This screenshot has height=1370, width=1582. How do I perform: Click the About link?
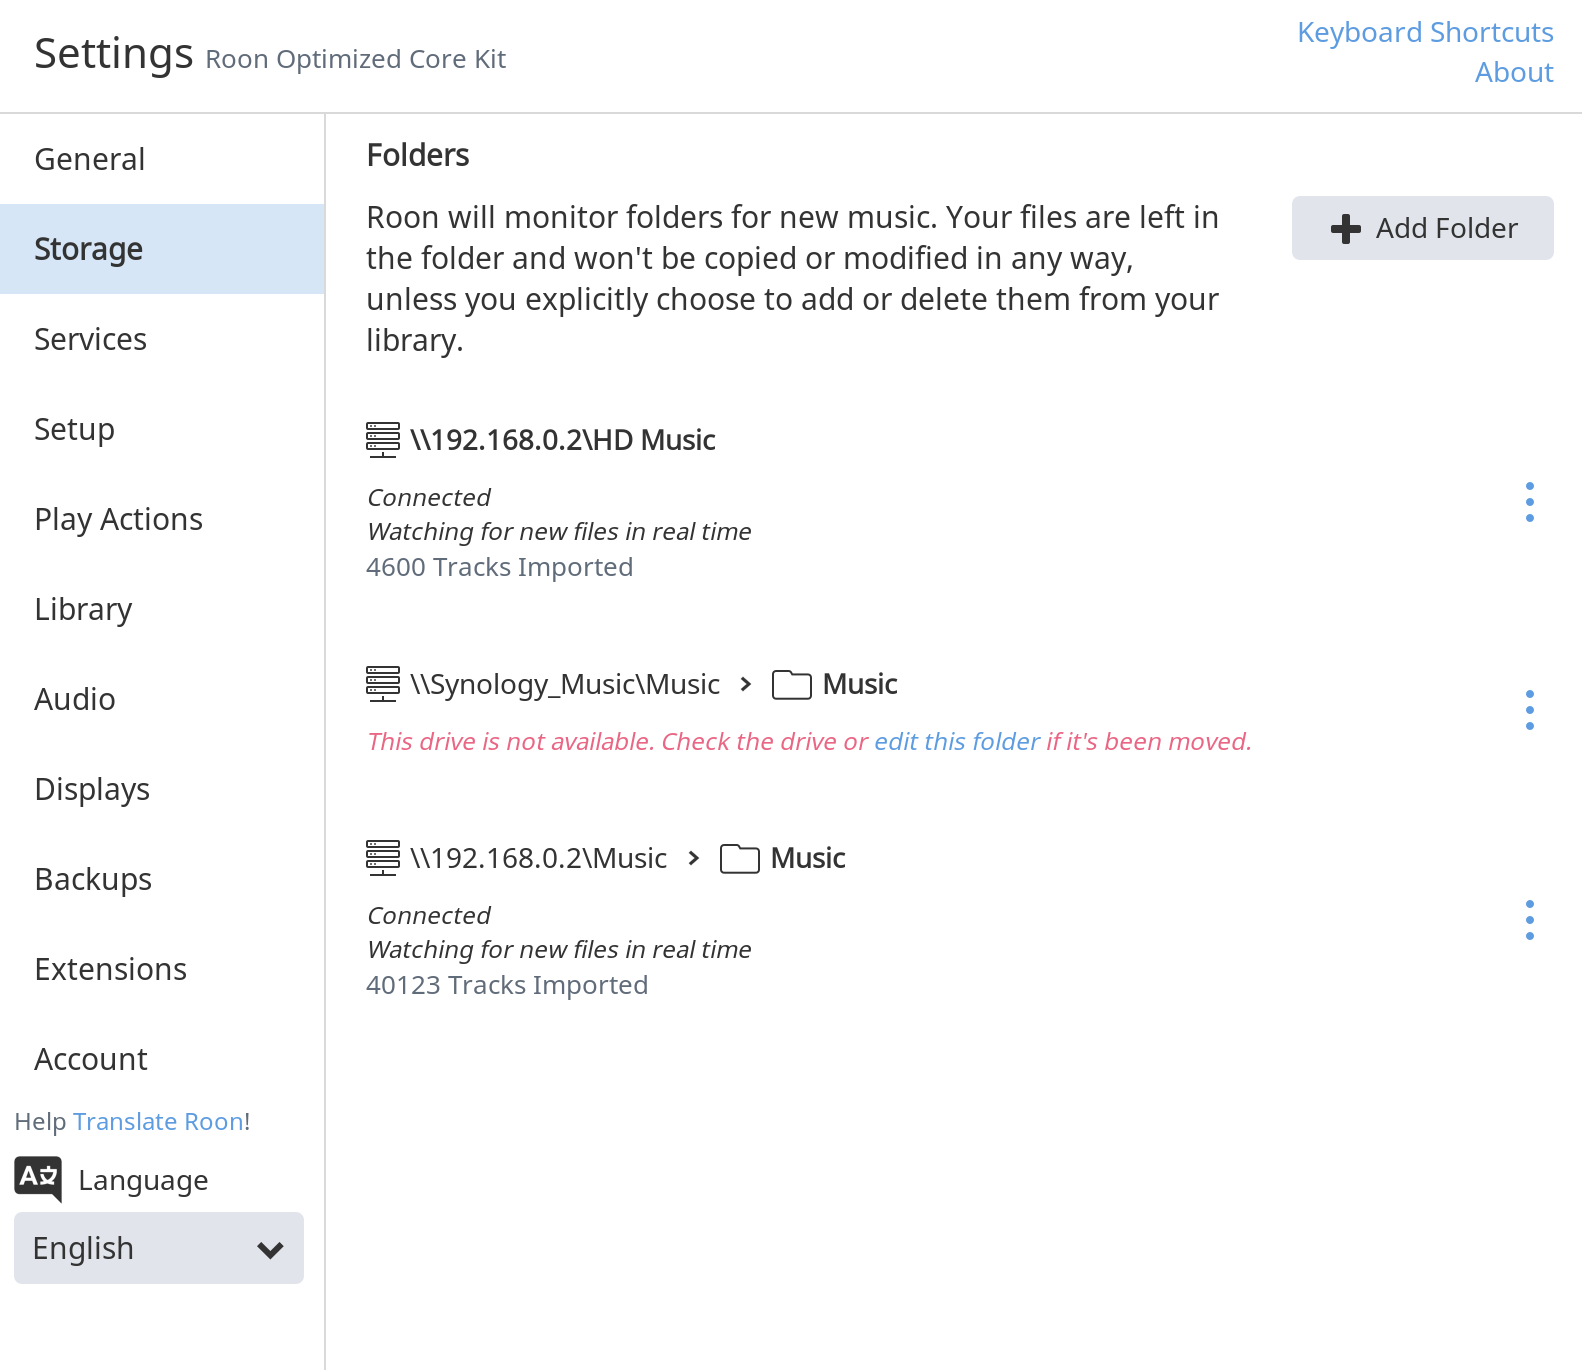[x=1514, y=72]
